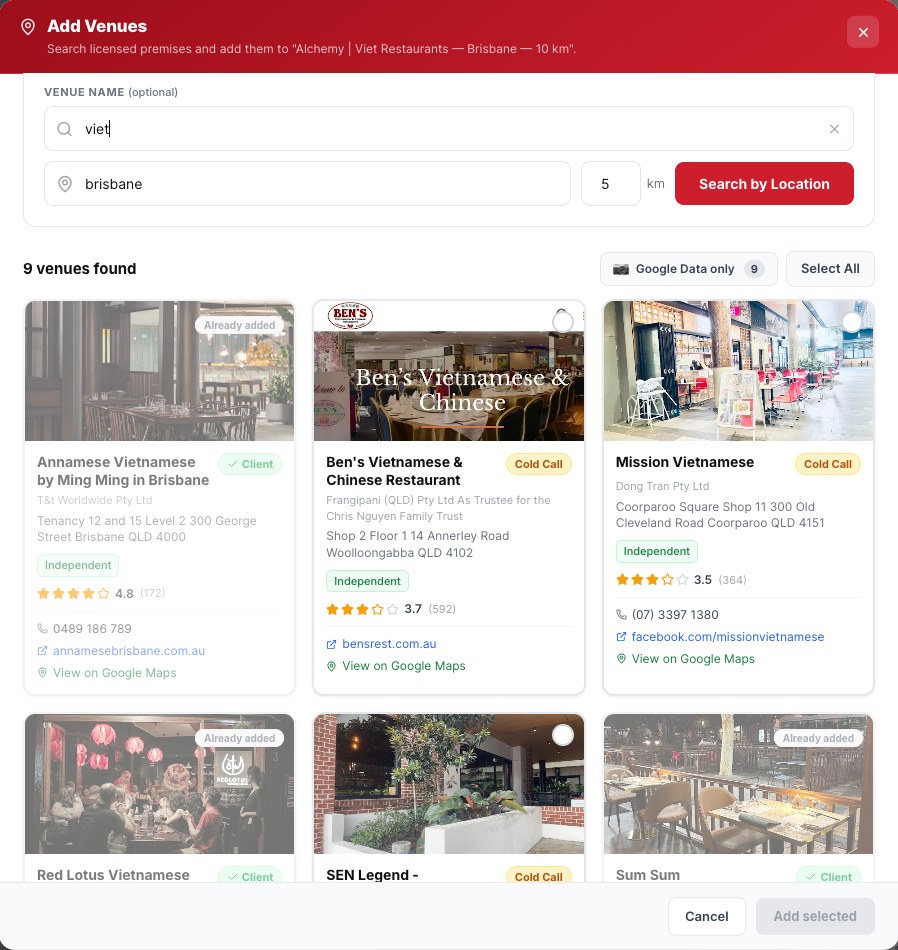Open View on Google Maps for Mission Vietnamese
Viewport: 898px width, 950px height.
click(x=693, y=659)
